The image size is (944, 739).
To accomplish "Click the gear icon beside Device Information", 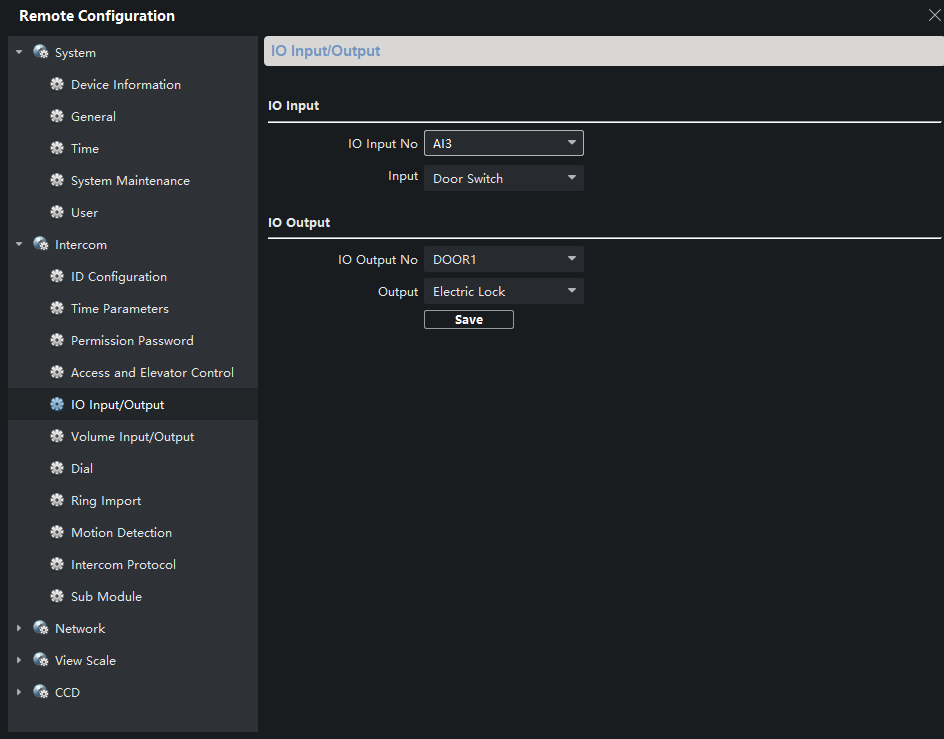I will [57, 85].
